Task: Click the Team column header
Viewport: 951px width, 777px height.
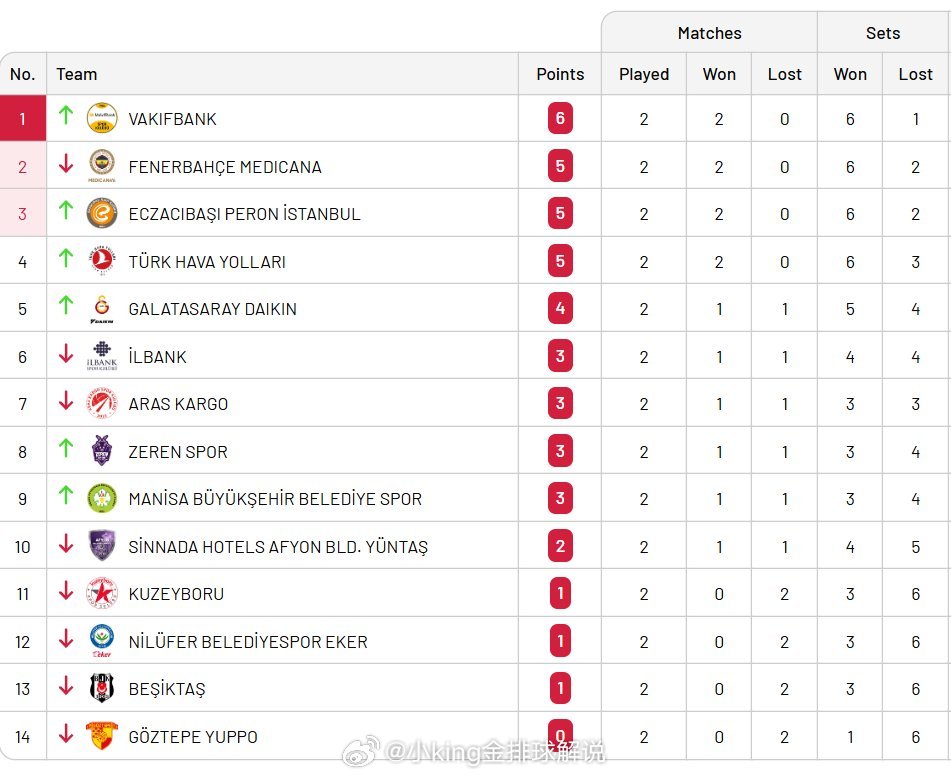Action: (x=76, y=74)
